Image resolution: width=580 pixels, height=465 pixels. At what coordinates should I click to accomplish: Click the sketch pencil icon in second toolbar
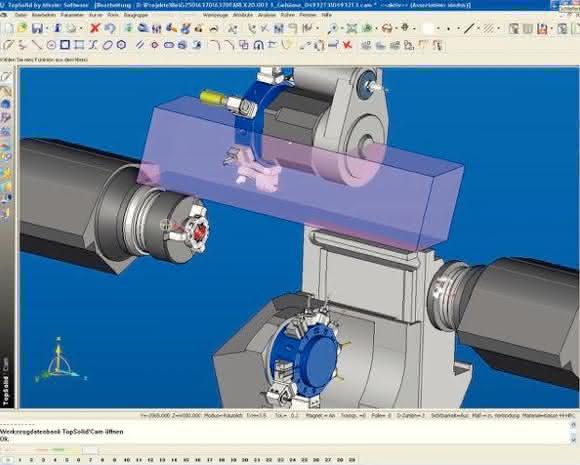(8, 45)
